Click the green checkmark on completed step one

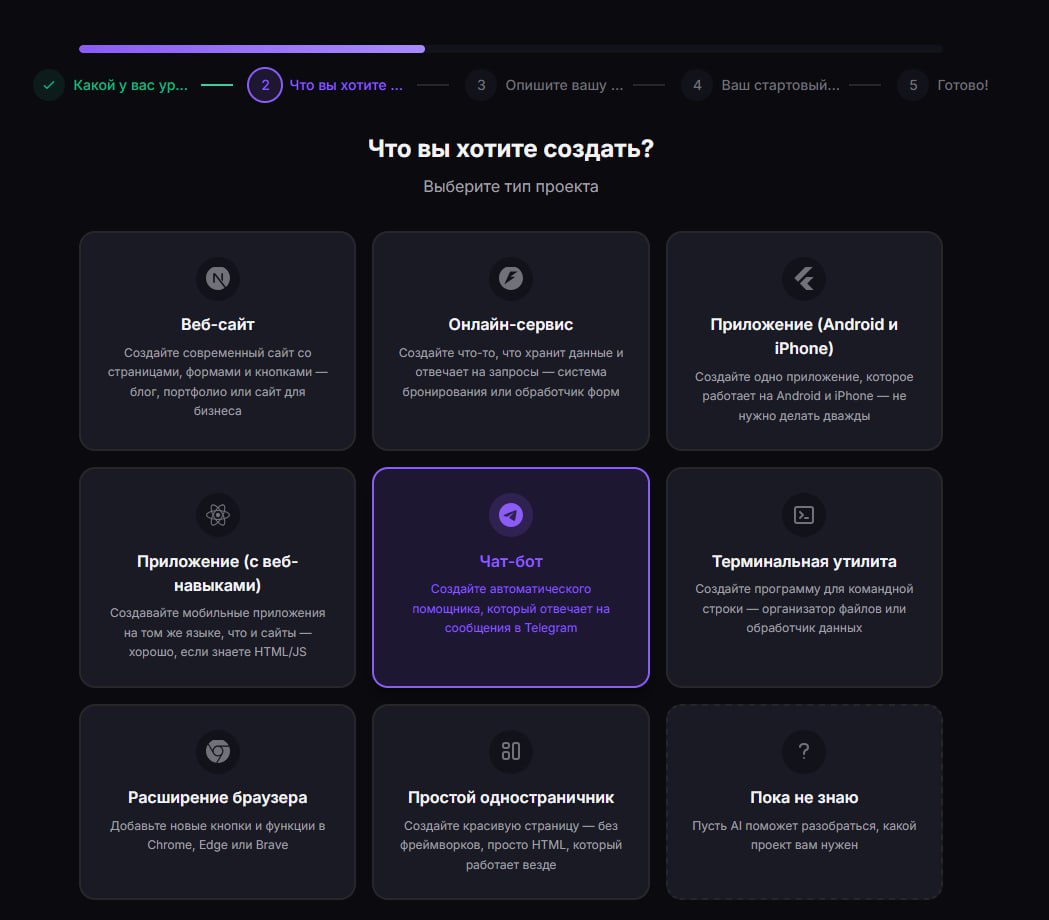[49, 85]
